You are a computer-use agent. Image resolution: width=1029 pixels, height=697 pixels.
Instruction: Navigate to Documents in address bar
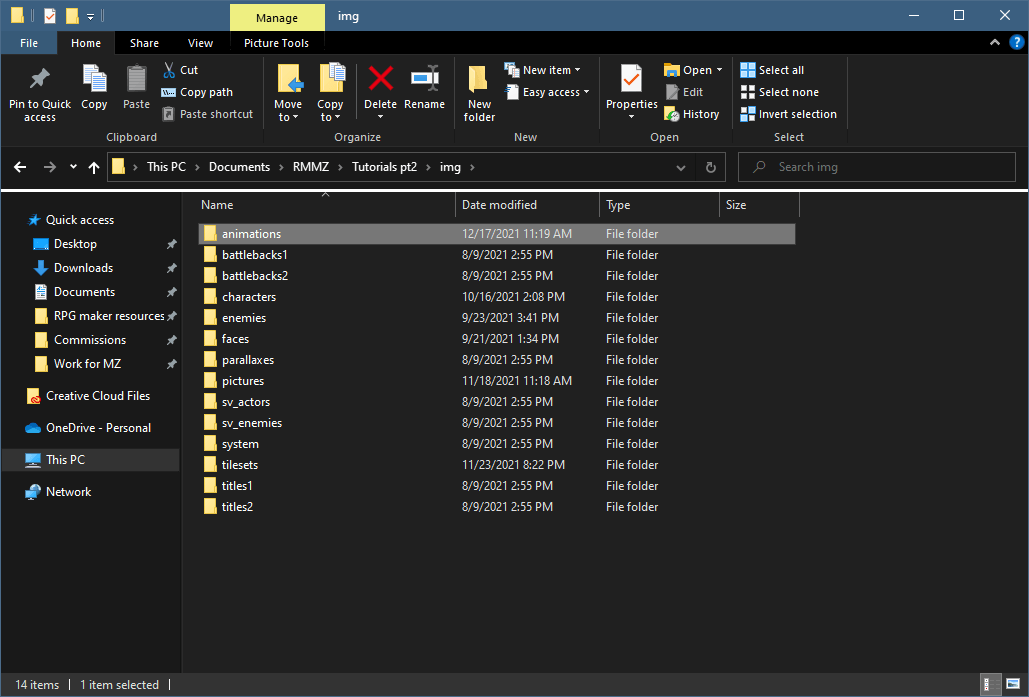tap(240, 167)
